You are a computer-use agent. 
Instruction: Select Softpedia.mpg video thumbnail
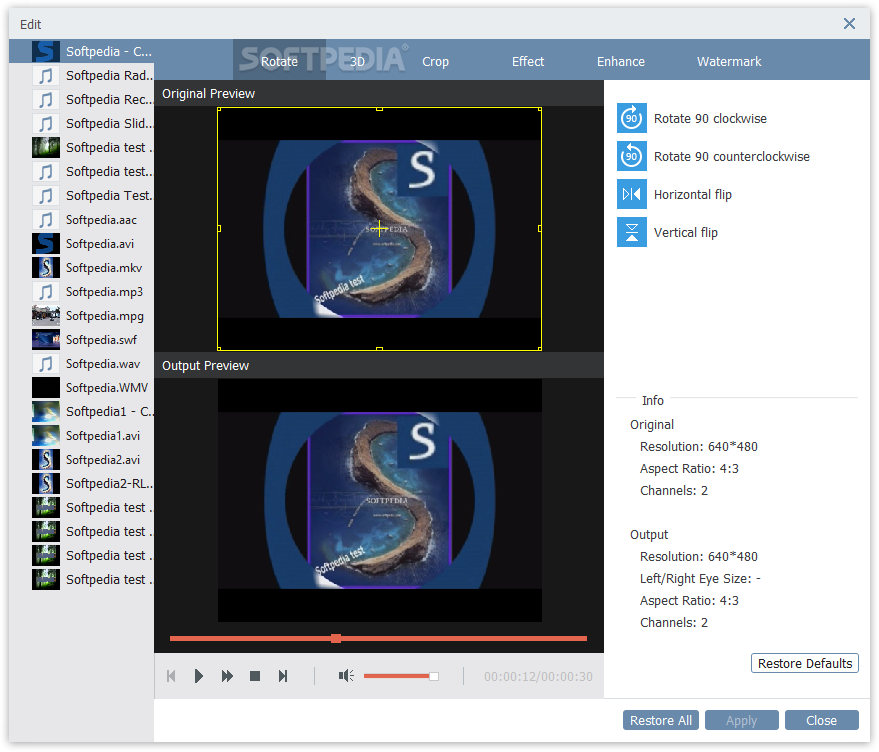[x=46, y=316]
